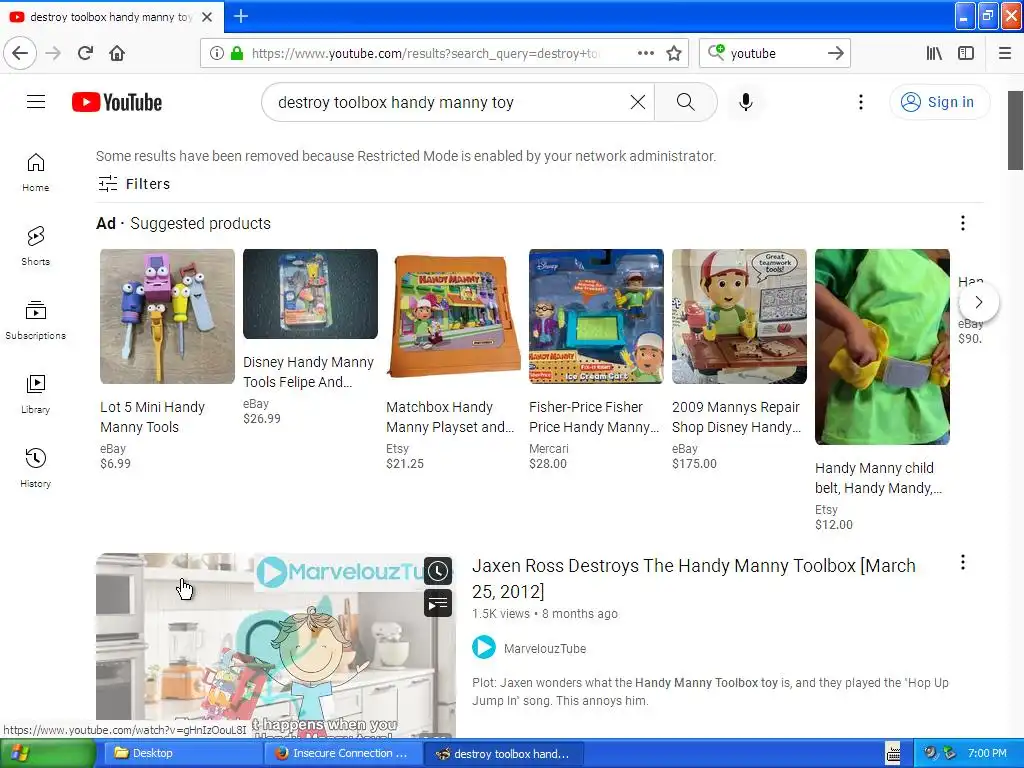The height and width of the screenshot is (768, 1024).
Task: Add the video to Watch later
Action: [x=438, y=571]
